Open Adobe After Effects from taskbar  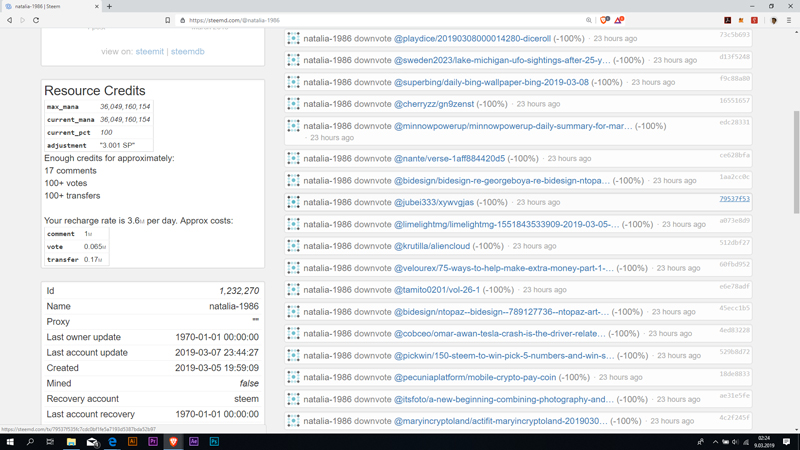coord(194,441)
